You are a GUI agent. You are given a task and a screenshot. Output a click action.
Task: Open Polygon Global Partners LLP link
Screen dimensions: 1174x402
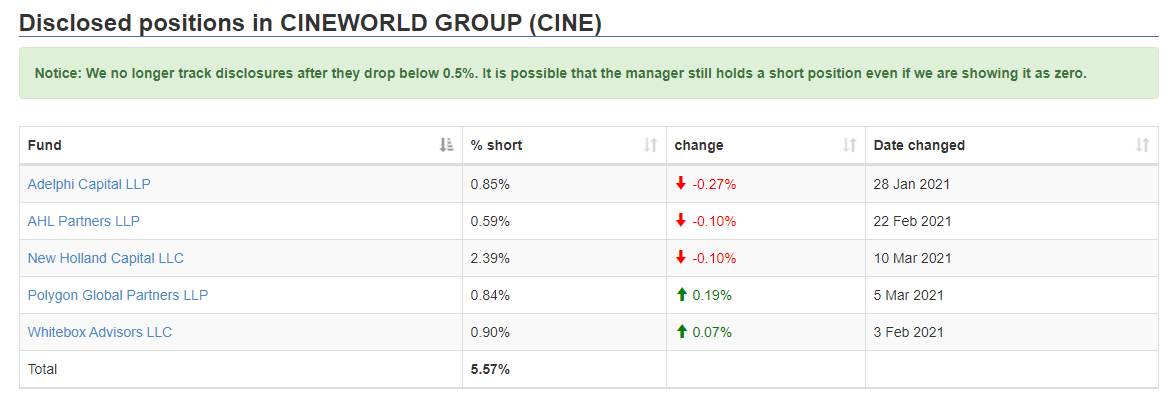point(118,295)
